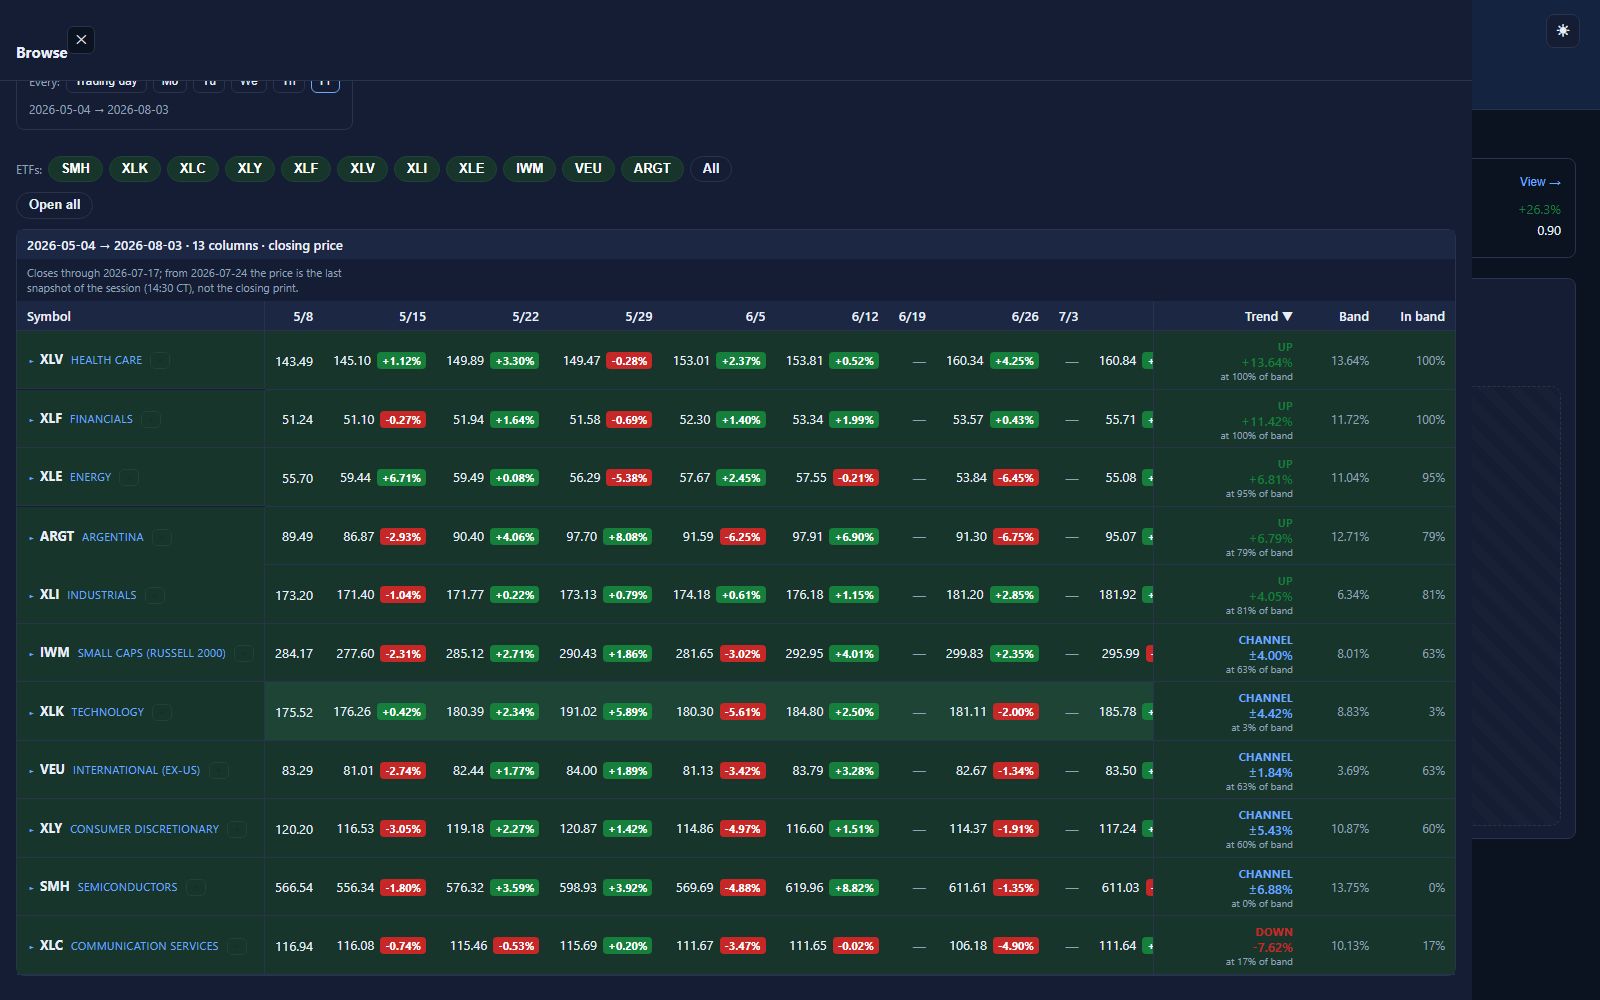Click the Open all button
Image resolution: width=1600 pixels, height=1000 pixels.
pyautogui.click(x=55, y=204)
